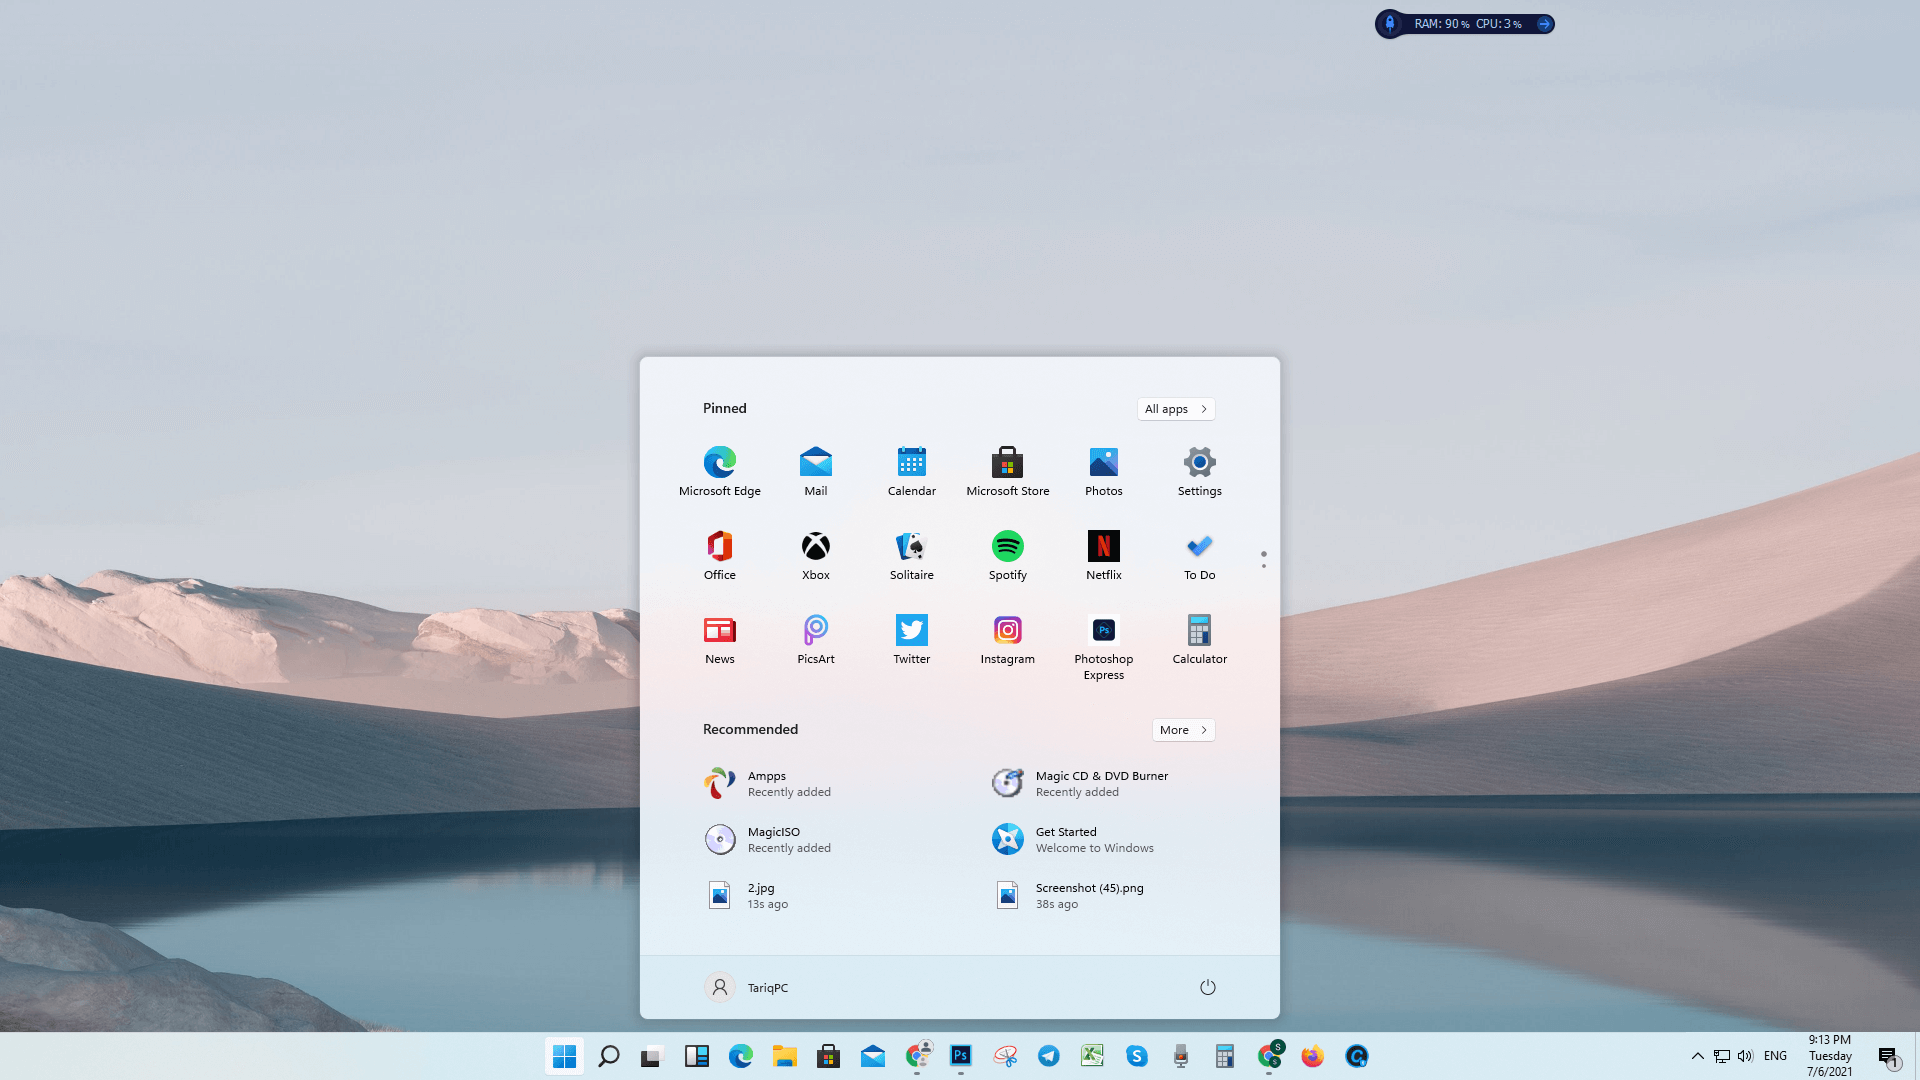Image resolution: width=1920 pixels, height=1080 pixels.
Task: Click the Twitter pinned app
Action: tap(911, 637)
